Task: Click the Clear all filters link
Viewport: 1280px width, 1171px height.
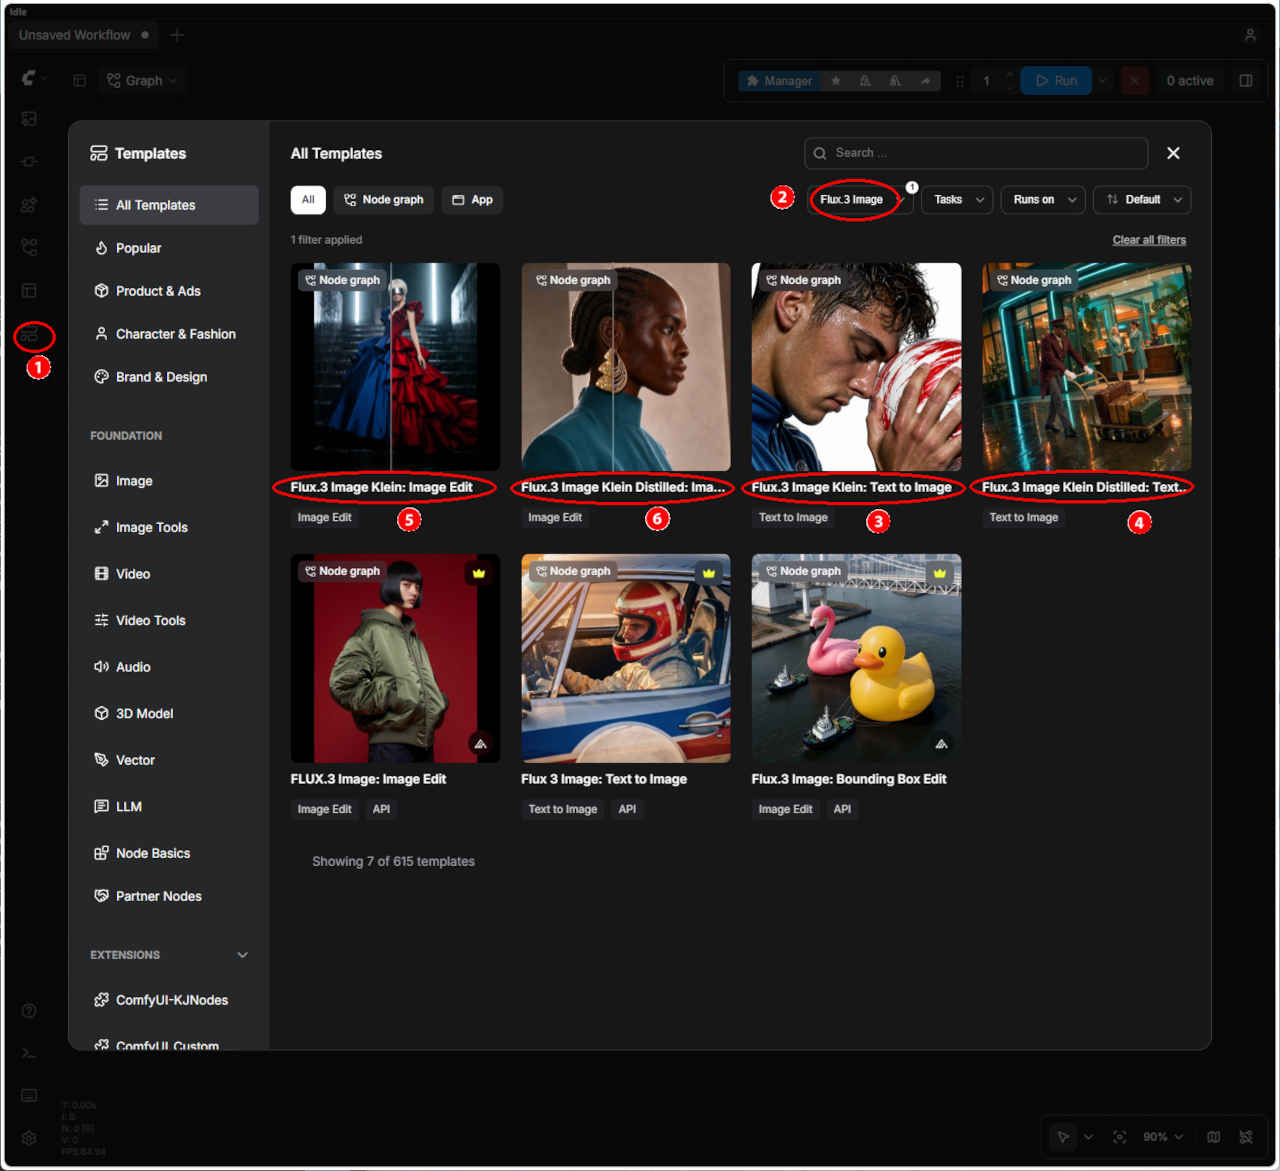Action: pyautogui.click(x=1149, y=240)
